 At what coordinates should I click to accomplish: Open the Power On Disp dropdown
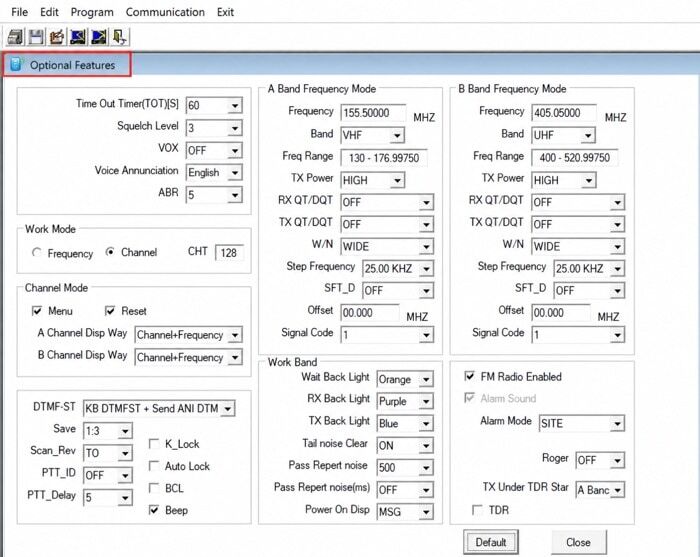405,511
